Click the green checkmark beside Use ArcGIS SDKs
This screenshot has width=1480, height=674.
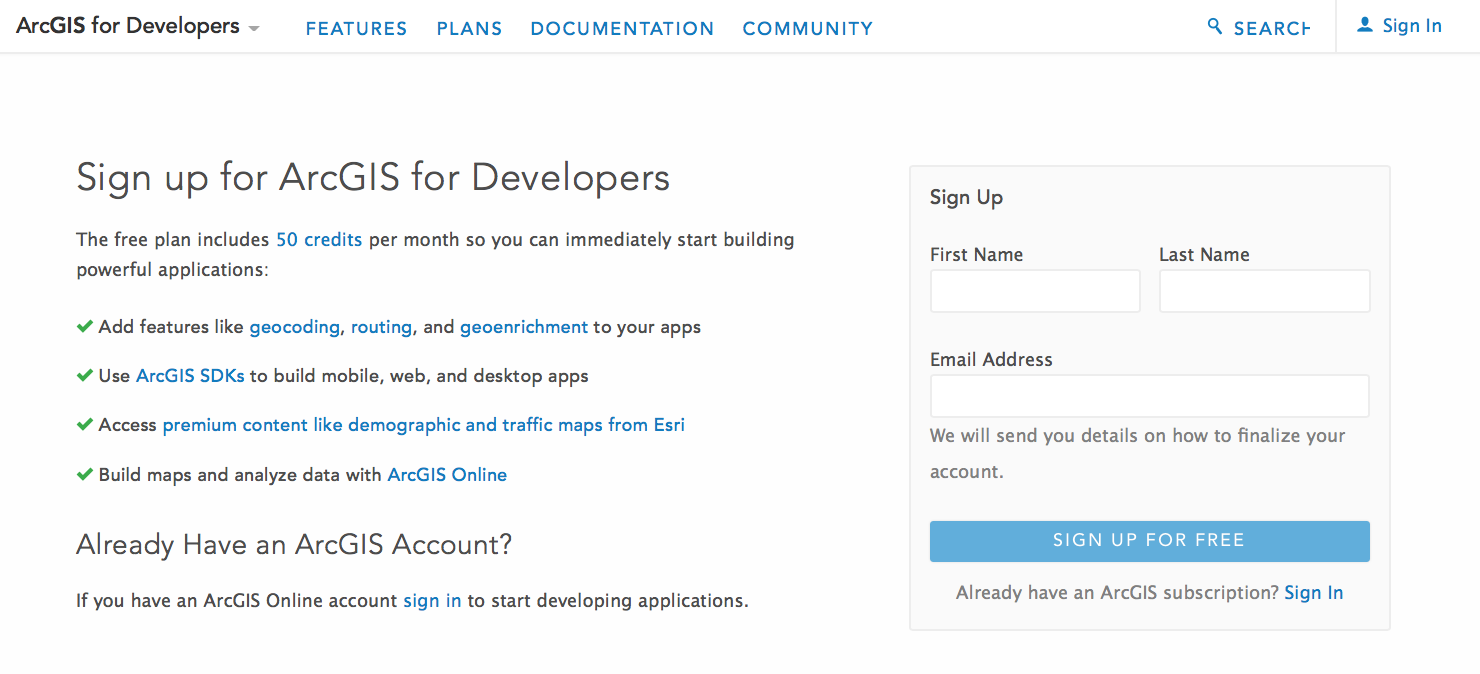(x=85, y=375)
